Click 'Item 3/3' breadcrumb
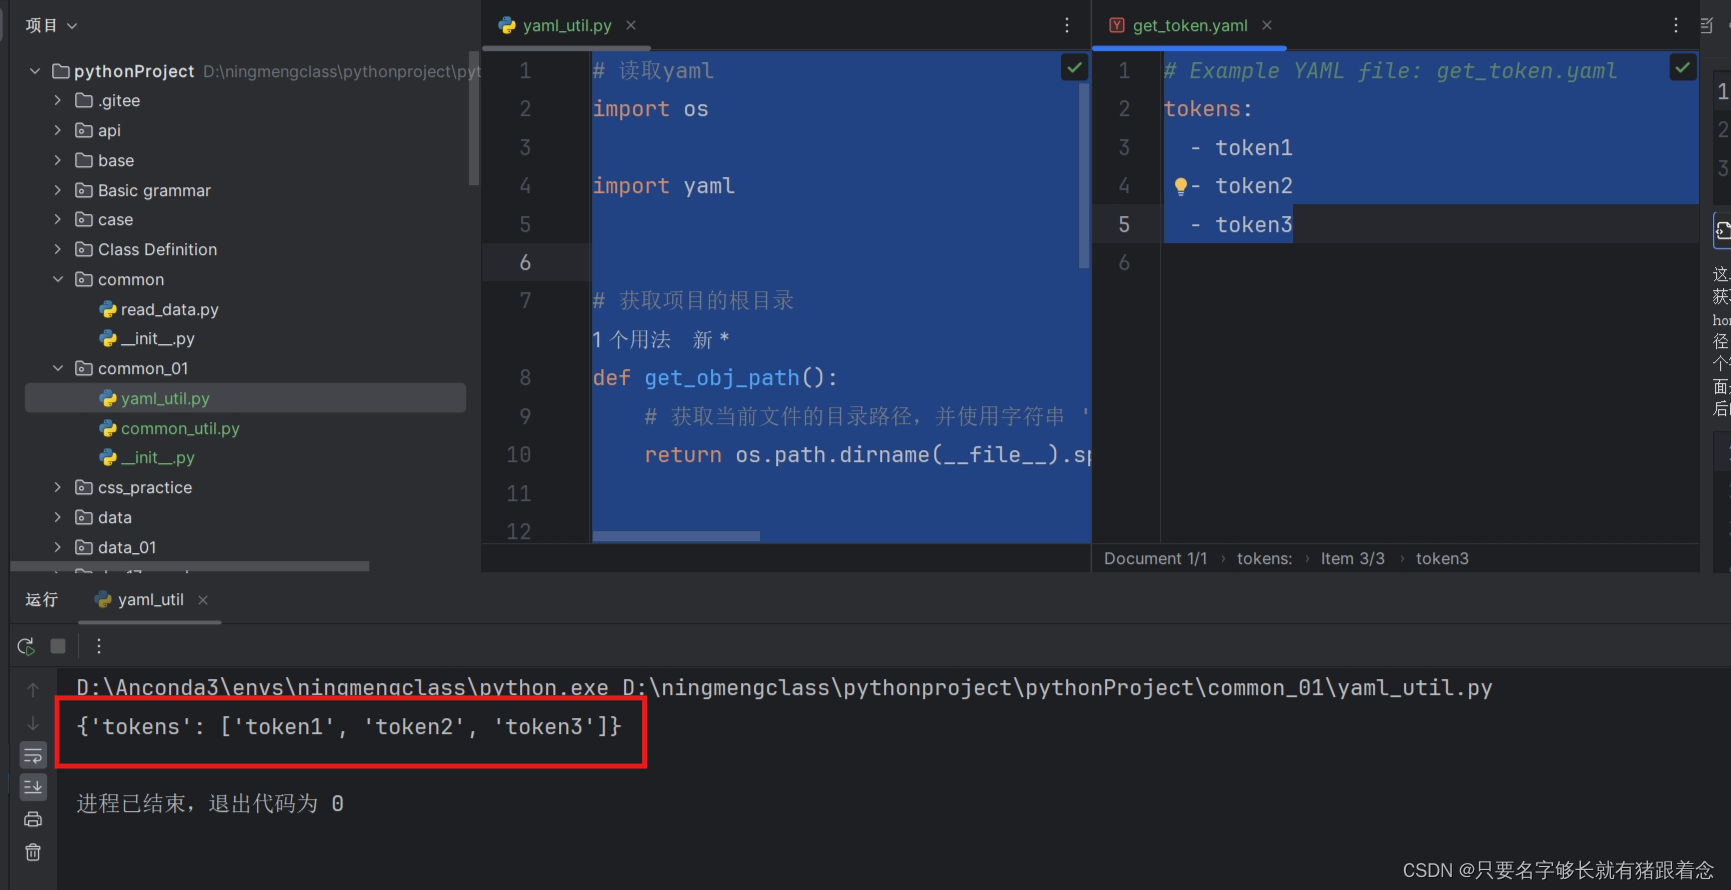Image resolution: width=1731 pixels, height=890 pixels. (1352, 559)
